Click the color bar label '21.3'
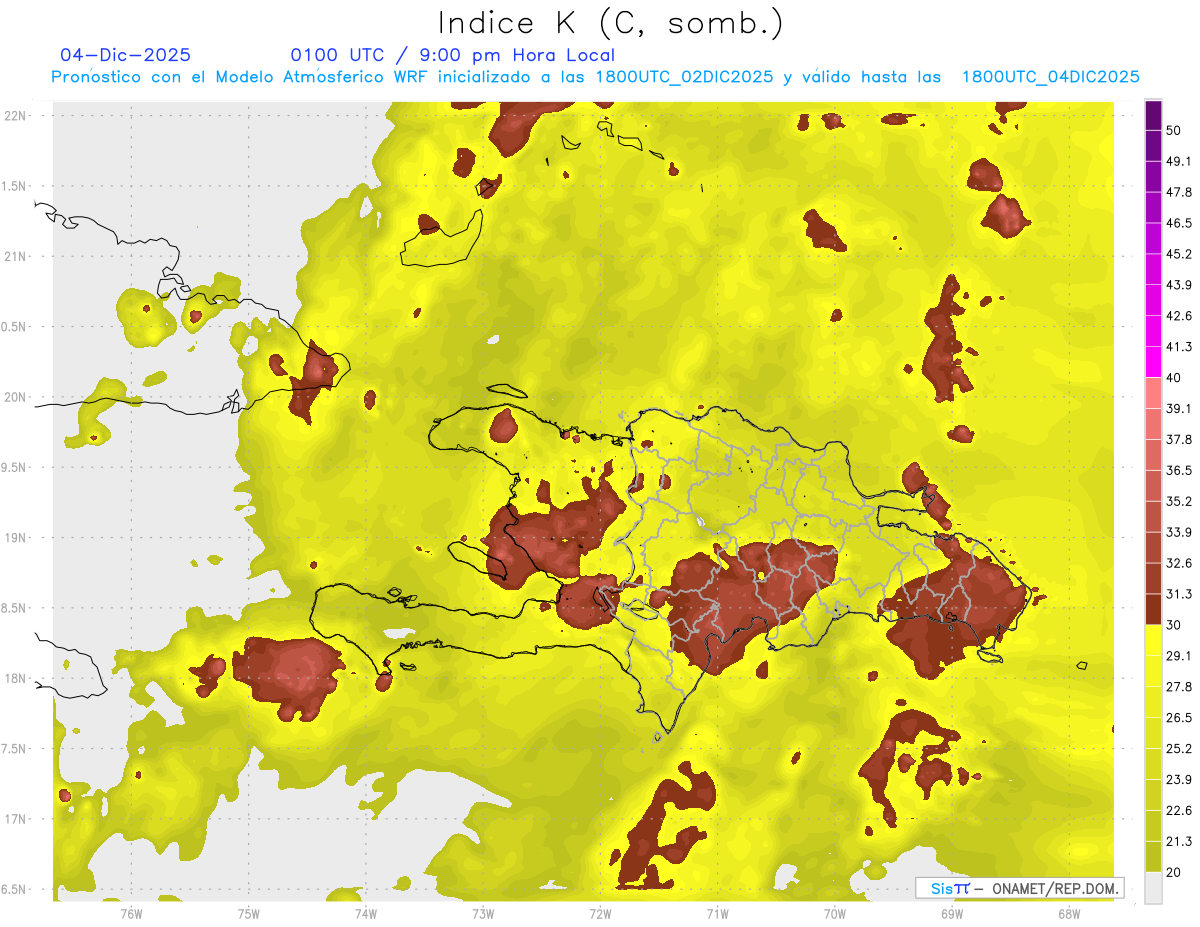1200x927 pixels. pos(1179,841)
